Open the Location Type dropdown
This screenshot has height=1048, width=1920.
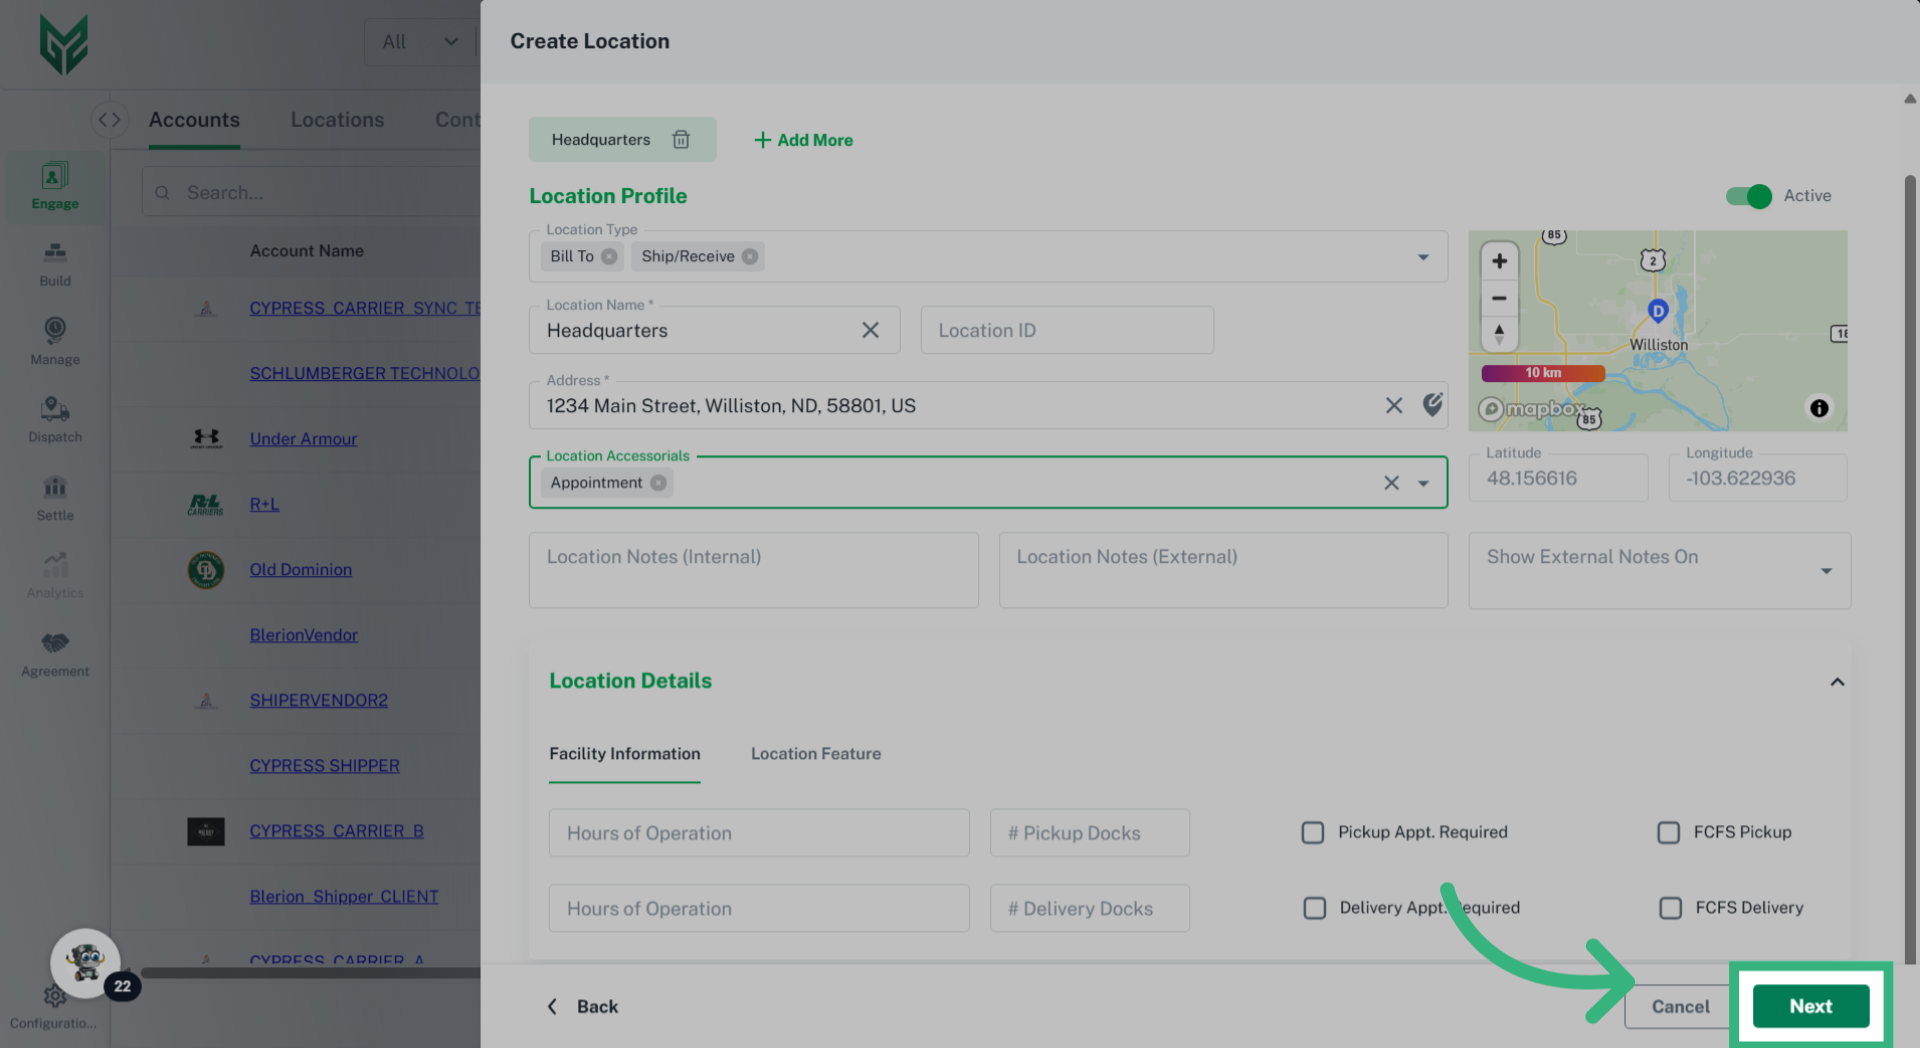[x=1423, y=257]
